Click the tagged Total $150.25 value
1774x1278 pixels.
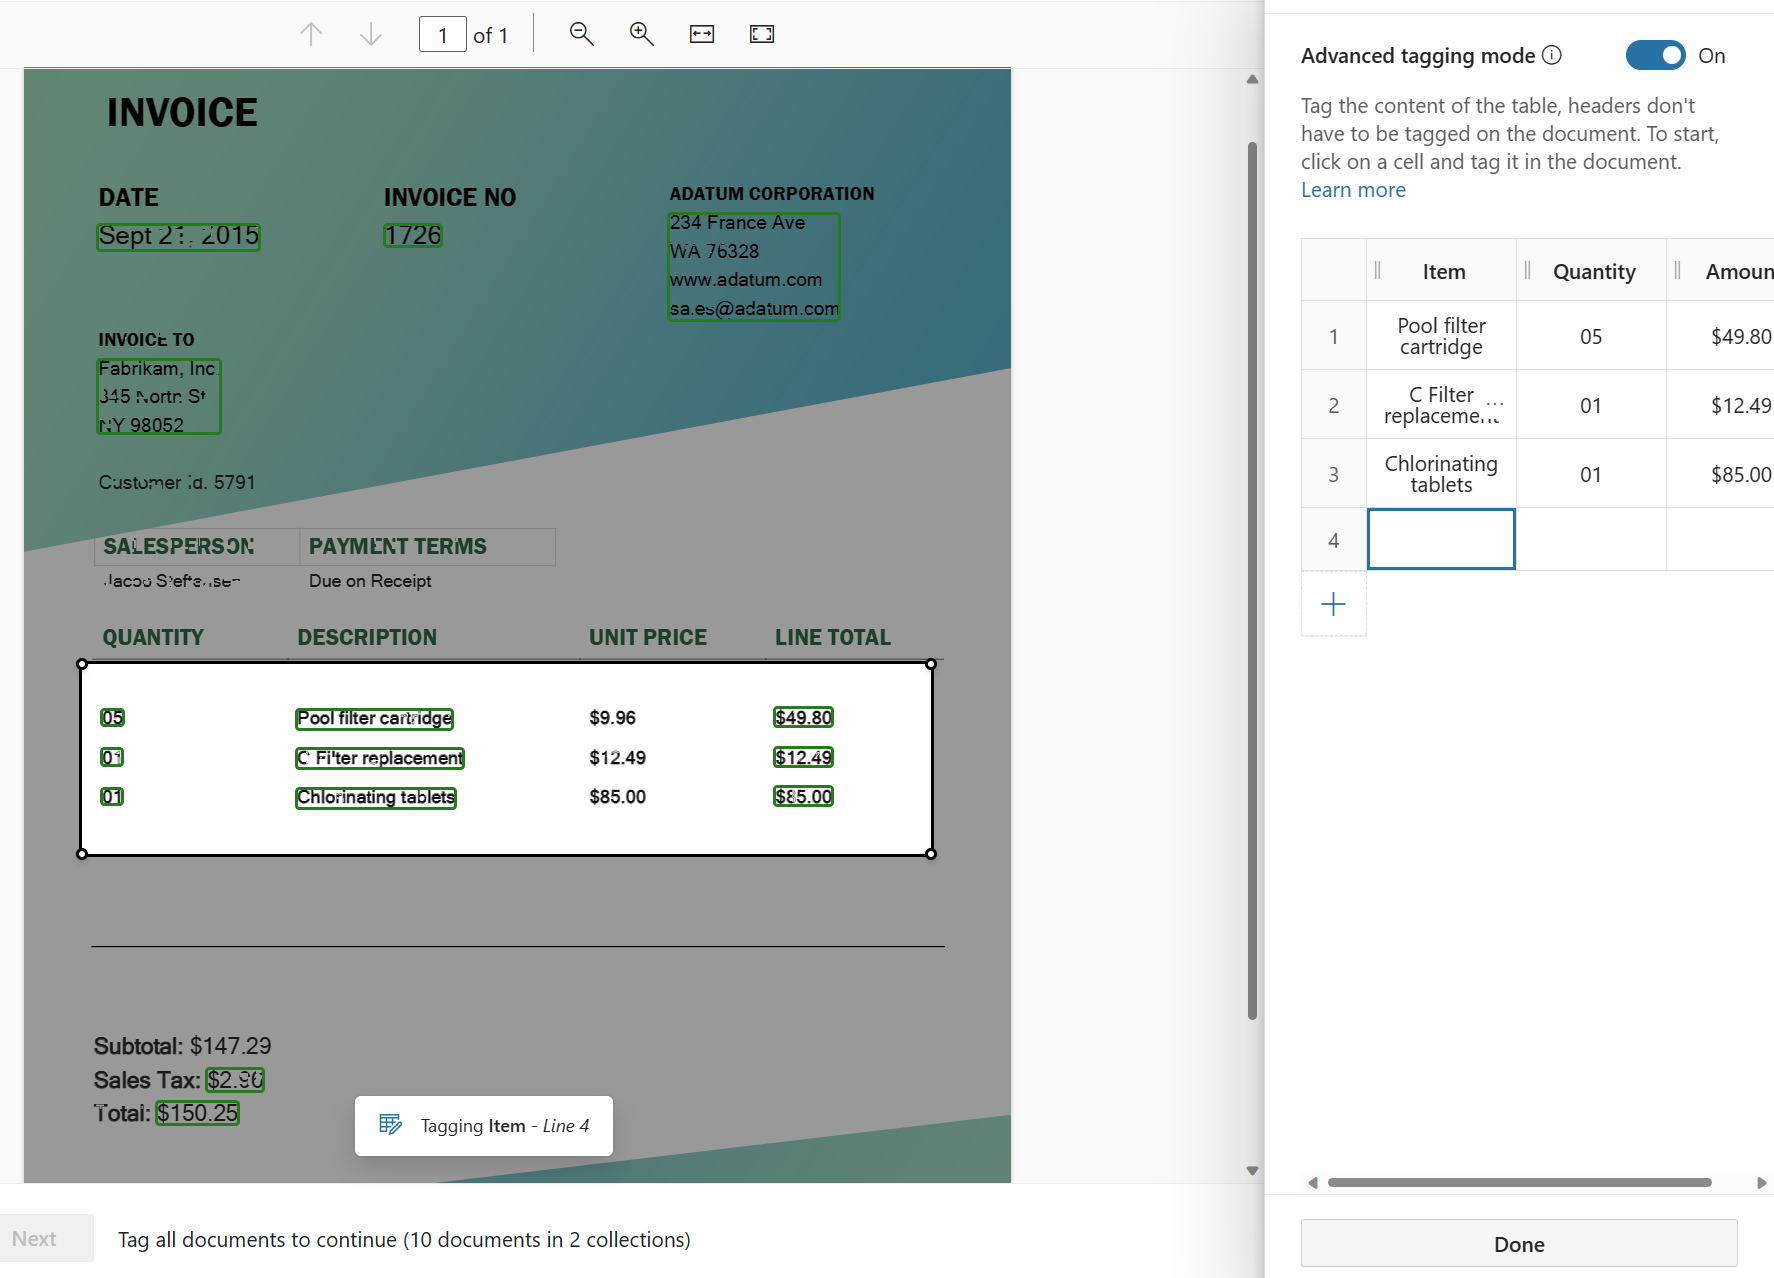click(197, 1113)
